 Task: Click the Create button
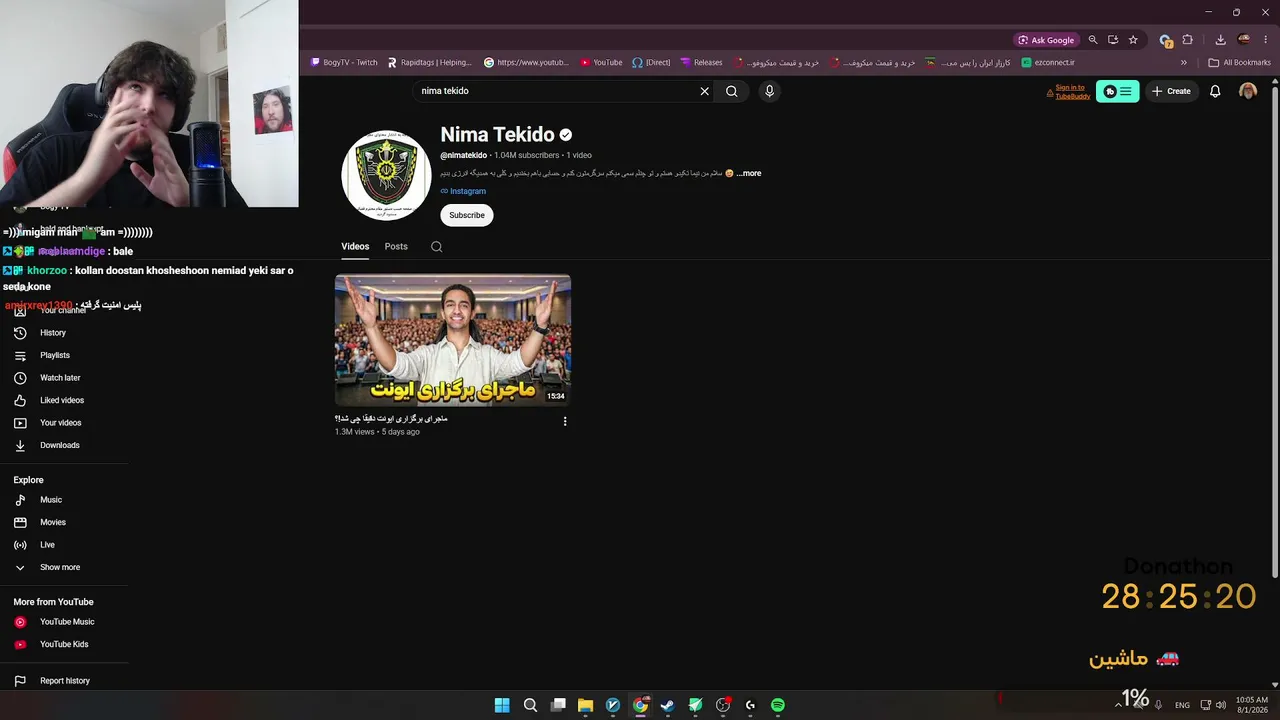tap(1171, 91)
